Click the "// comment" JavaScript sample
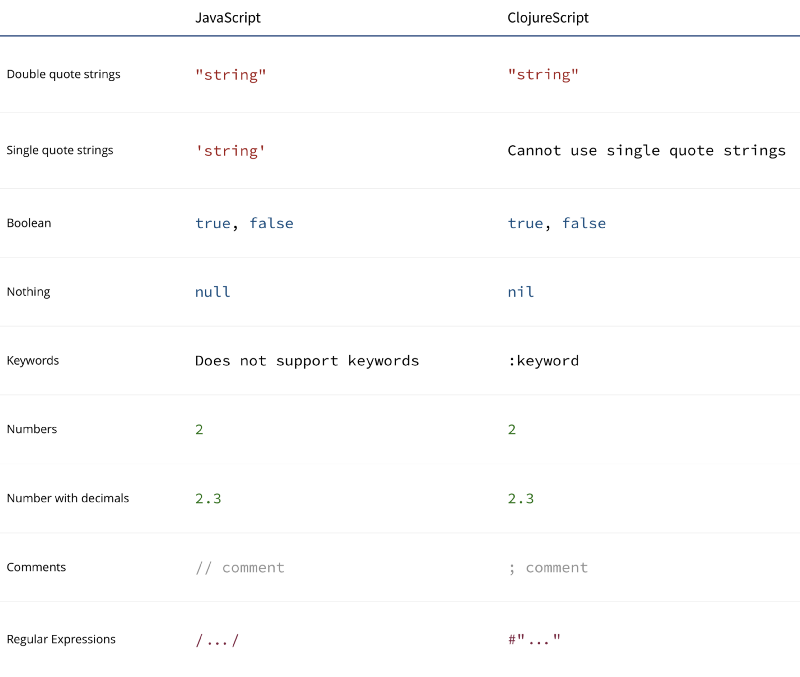 pos(240,568)
